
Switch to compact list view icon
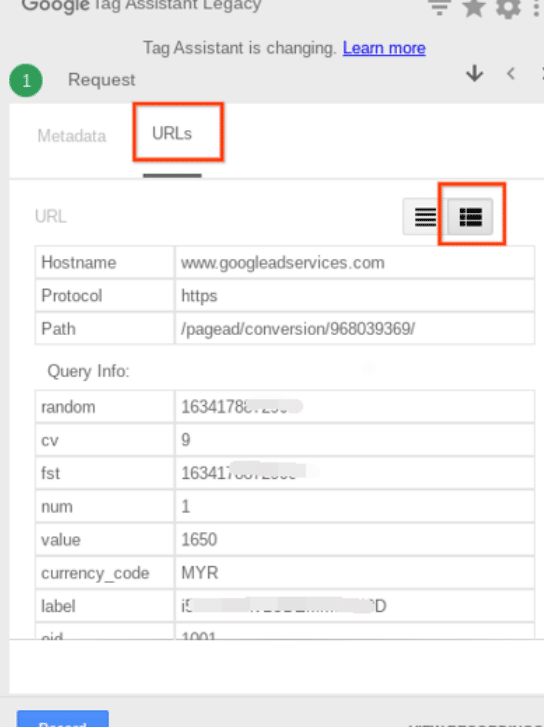(x=425, y=217)
